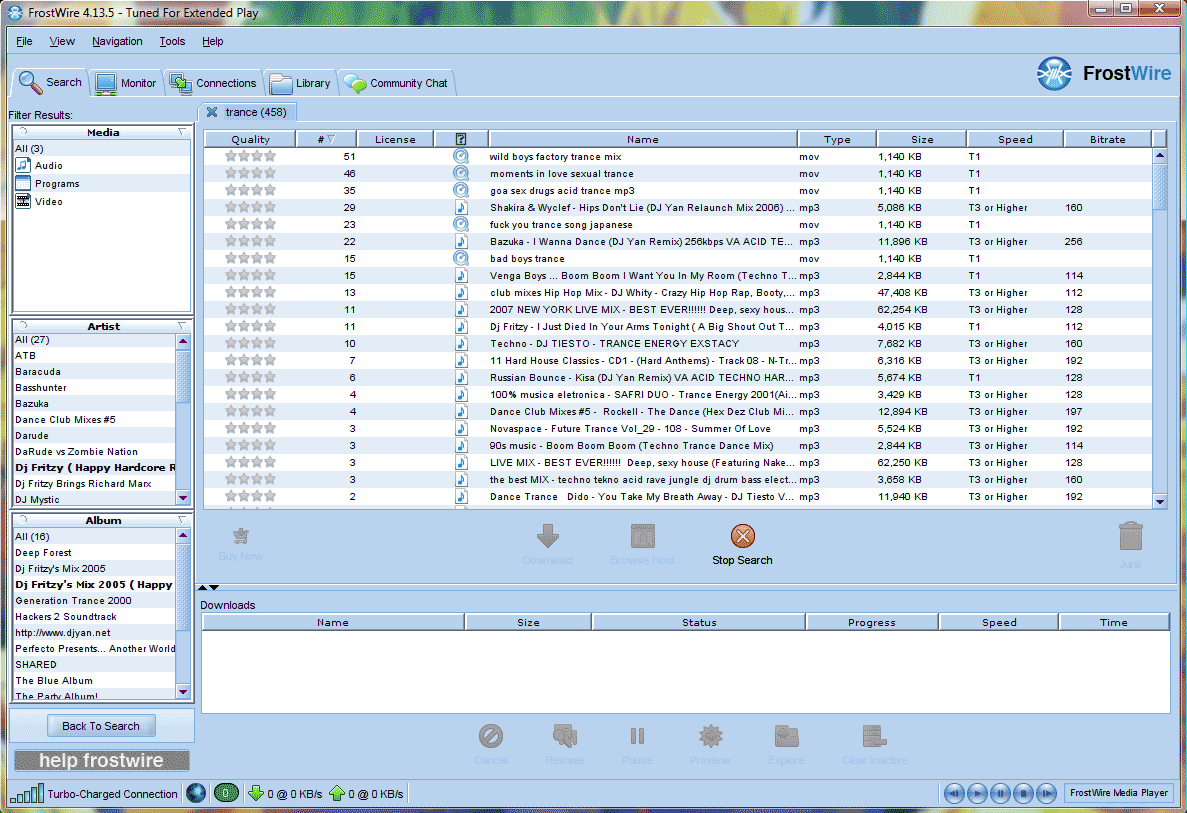
Task: Click the Cancel download icon
Action: tap(491, 736)
